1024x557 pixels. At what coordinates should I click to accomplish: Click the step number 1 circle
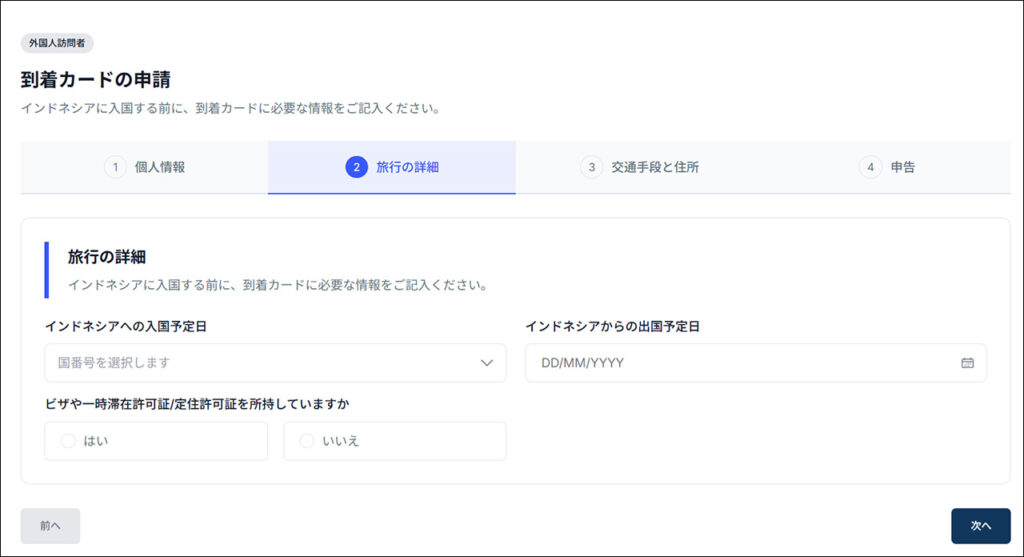pyautogui.click(x=116, y=167)
